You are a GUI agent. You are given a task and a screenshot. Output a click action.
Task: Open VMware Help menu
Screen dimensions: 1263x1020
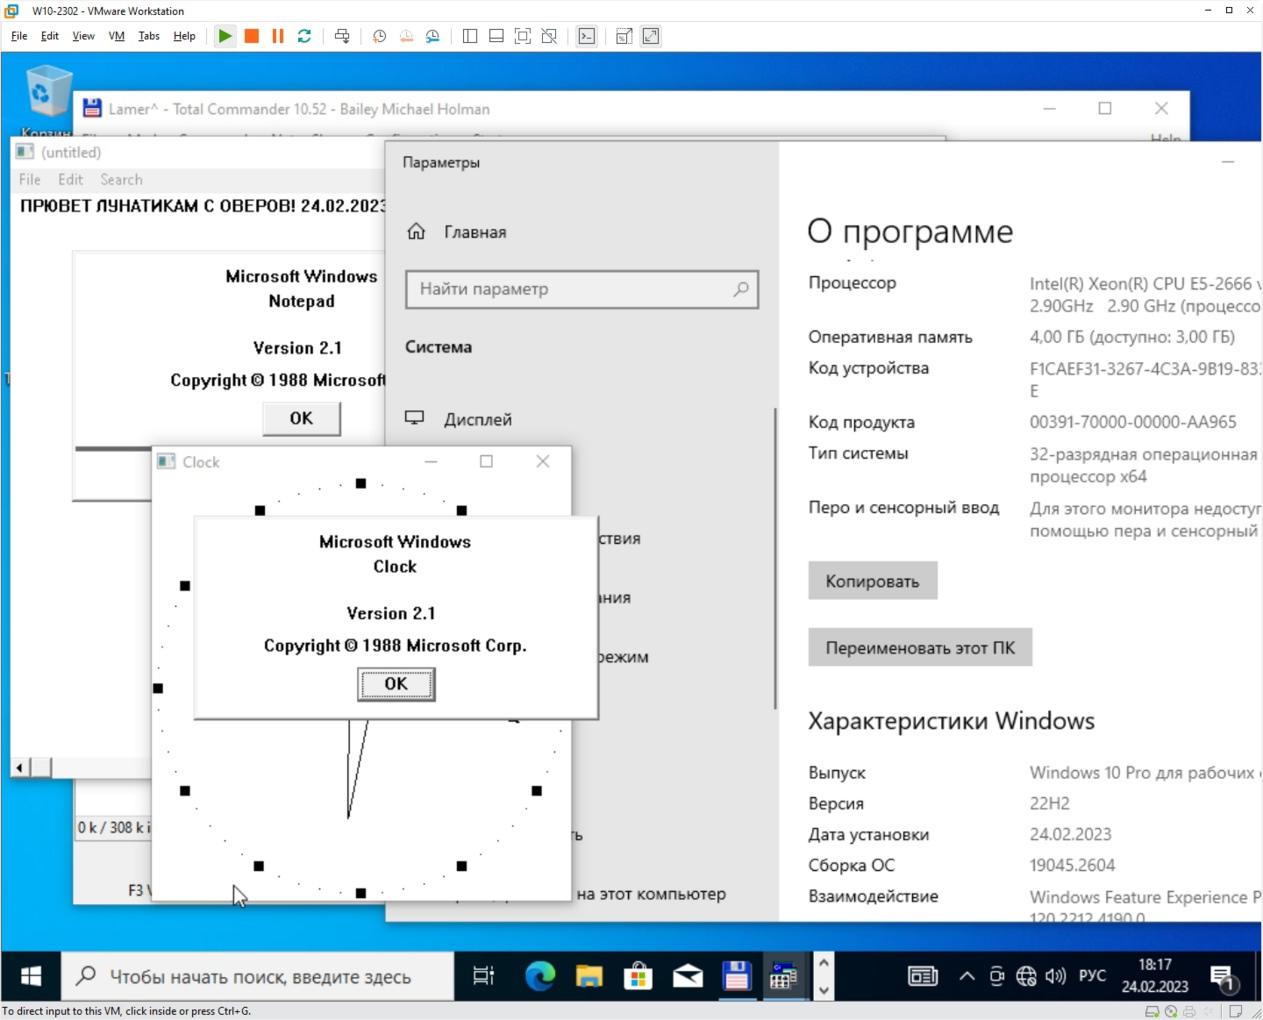pyautogui.click(x=184, y=36)
